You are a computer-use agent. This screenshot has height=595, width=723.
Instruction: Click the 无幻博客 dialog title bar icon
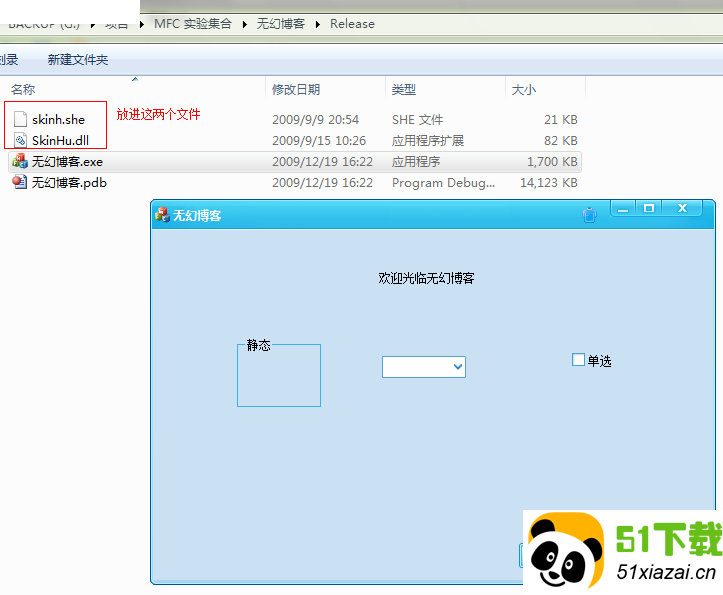(x=162, y=215)
